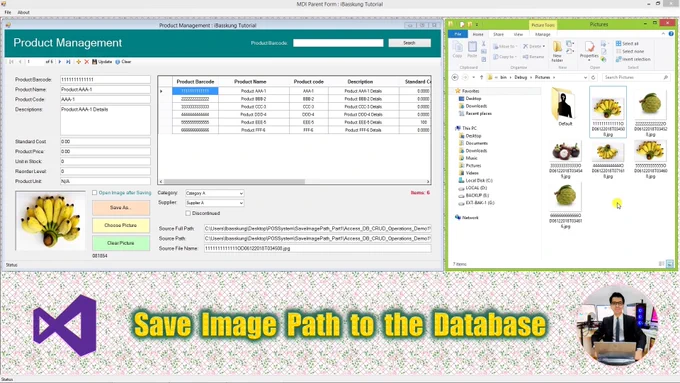680x383 pixels.
Task: Open the Category combo box
Action: [215, 193]
